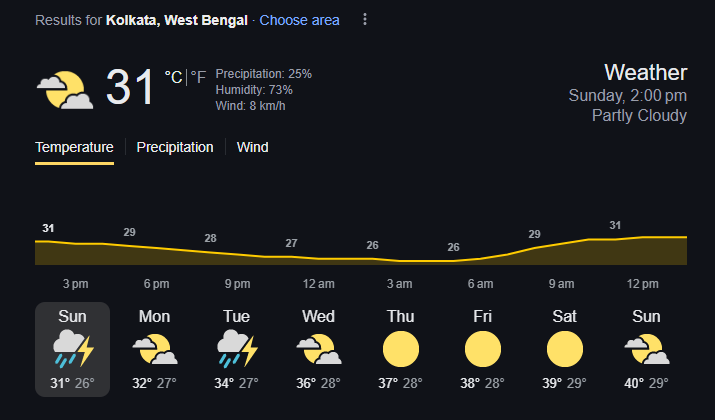Click the partly cloudy current weather icon
This screenshot has width=715, height=420.
[65, 90]
